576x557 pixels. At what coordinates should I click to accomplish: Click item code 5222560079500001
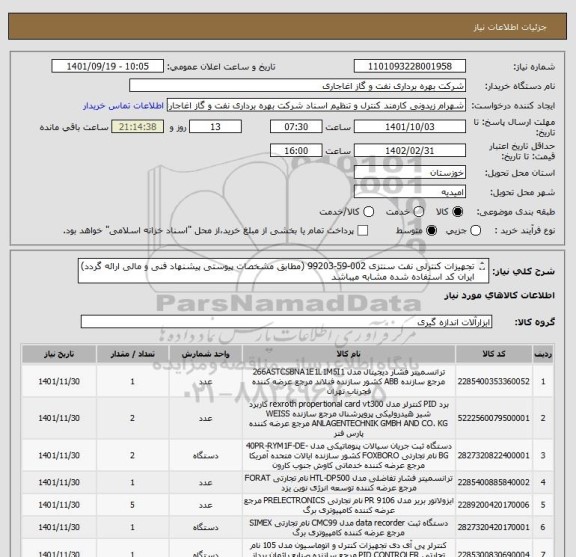494,418
